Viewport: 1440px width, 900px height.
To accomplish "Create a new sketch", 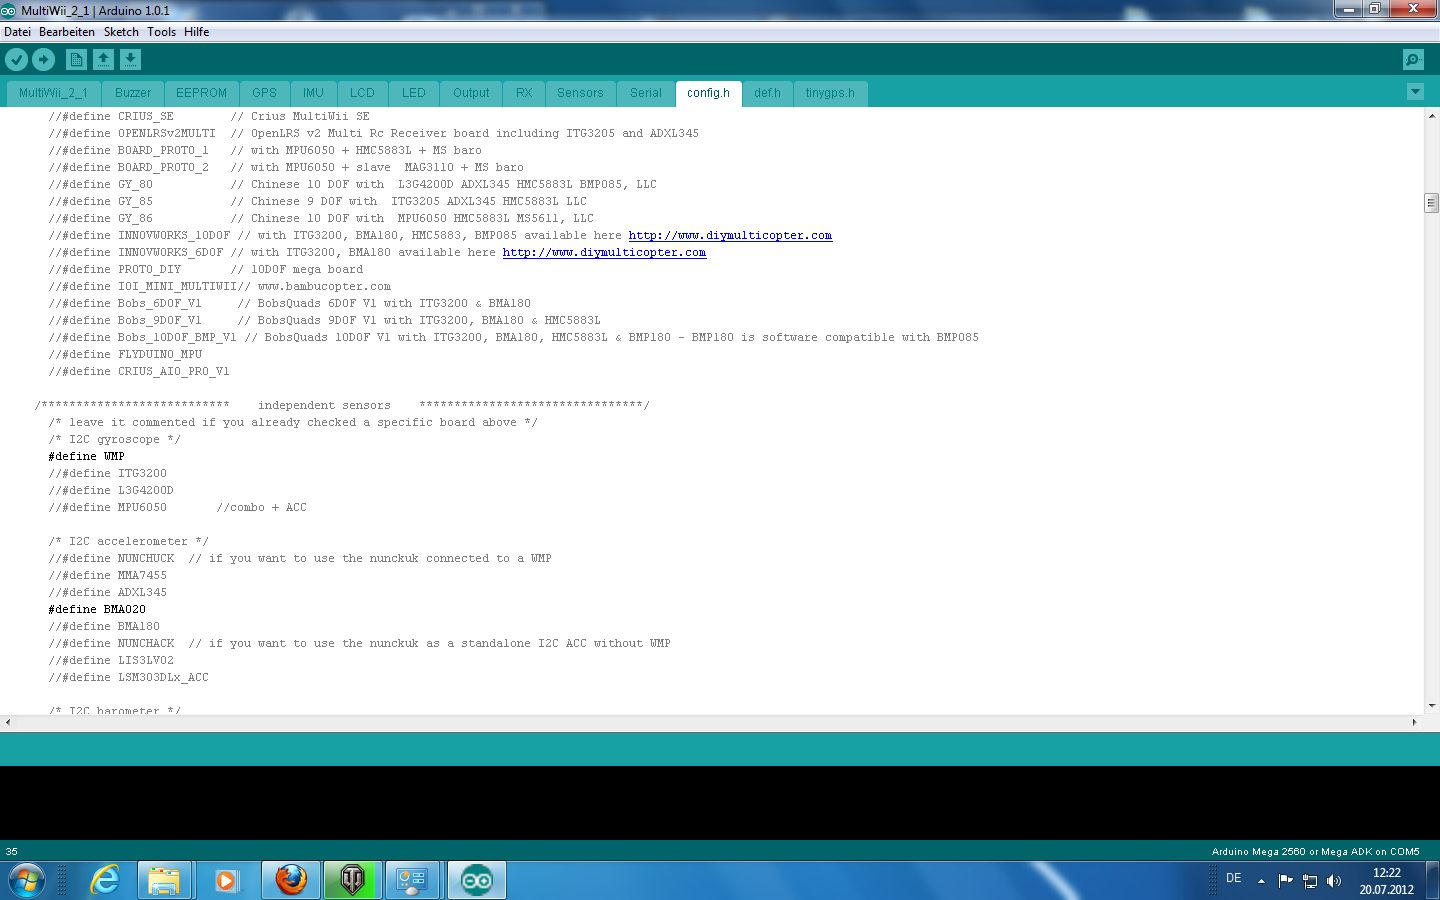I will point(76,59).
